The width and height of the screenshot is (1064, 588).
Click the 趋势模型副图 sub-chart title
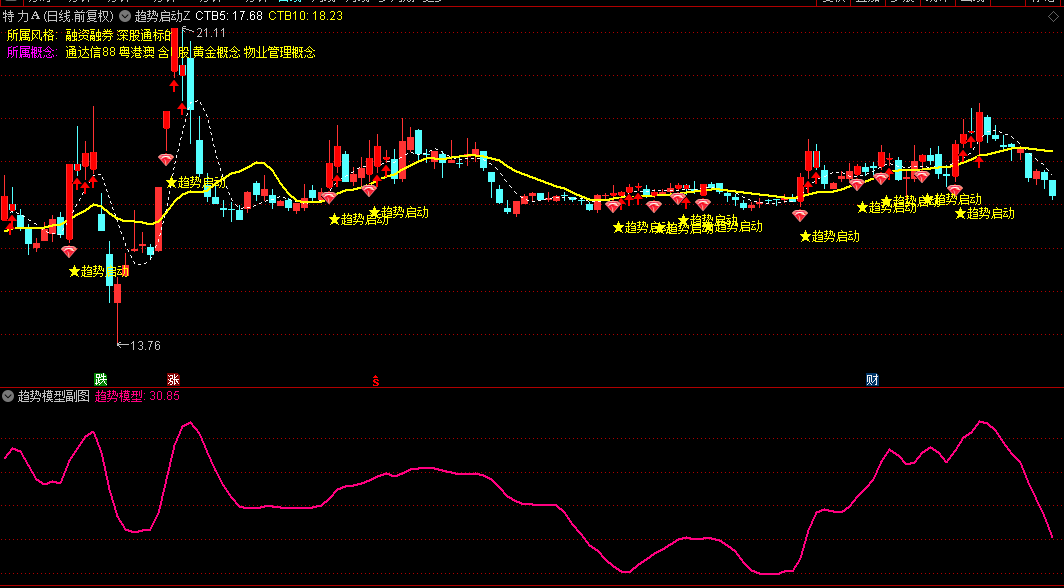(54, 396)
